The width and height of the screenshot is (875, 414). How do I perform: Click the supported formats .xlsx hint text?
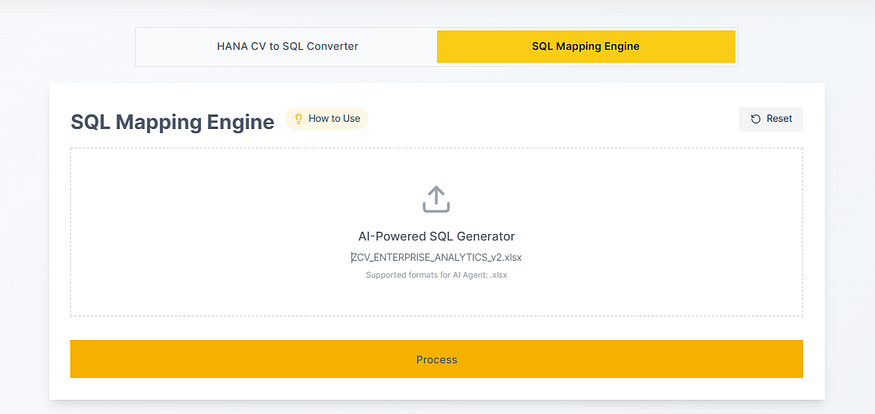[x=436, y=275]
